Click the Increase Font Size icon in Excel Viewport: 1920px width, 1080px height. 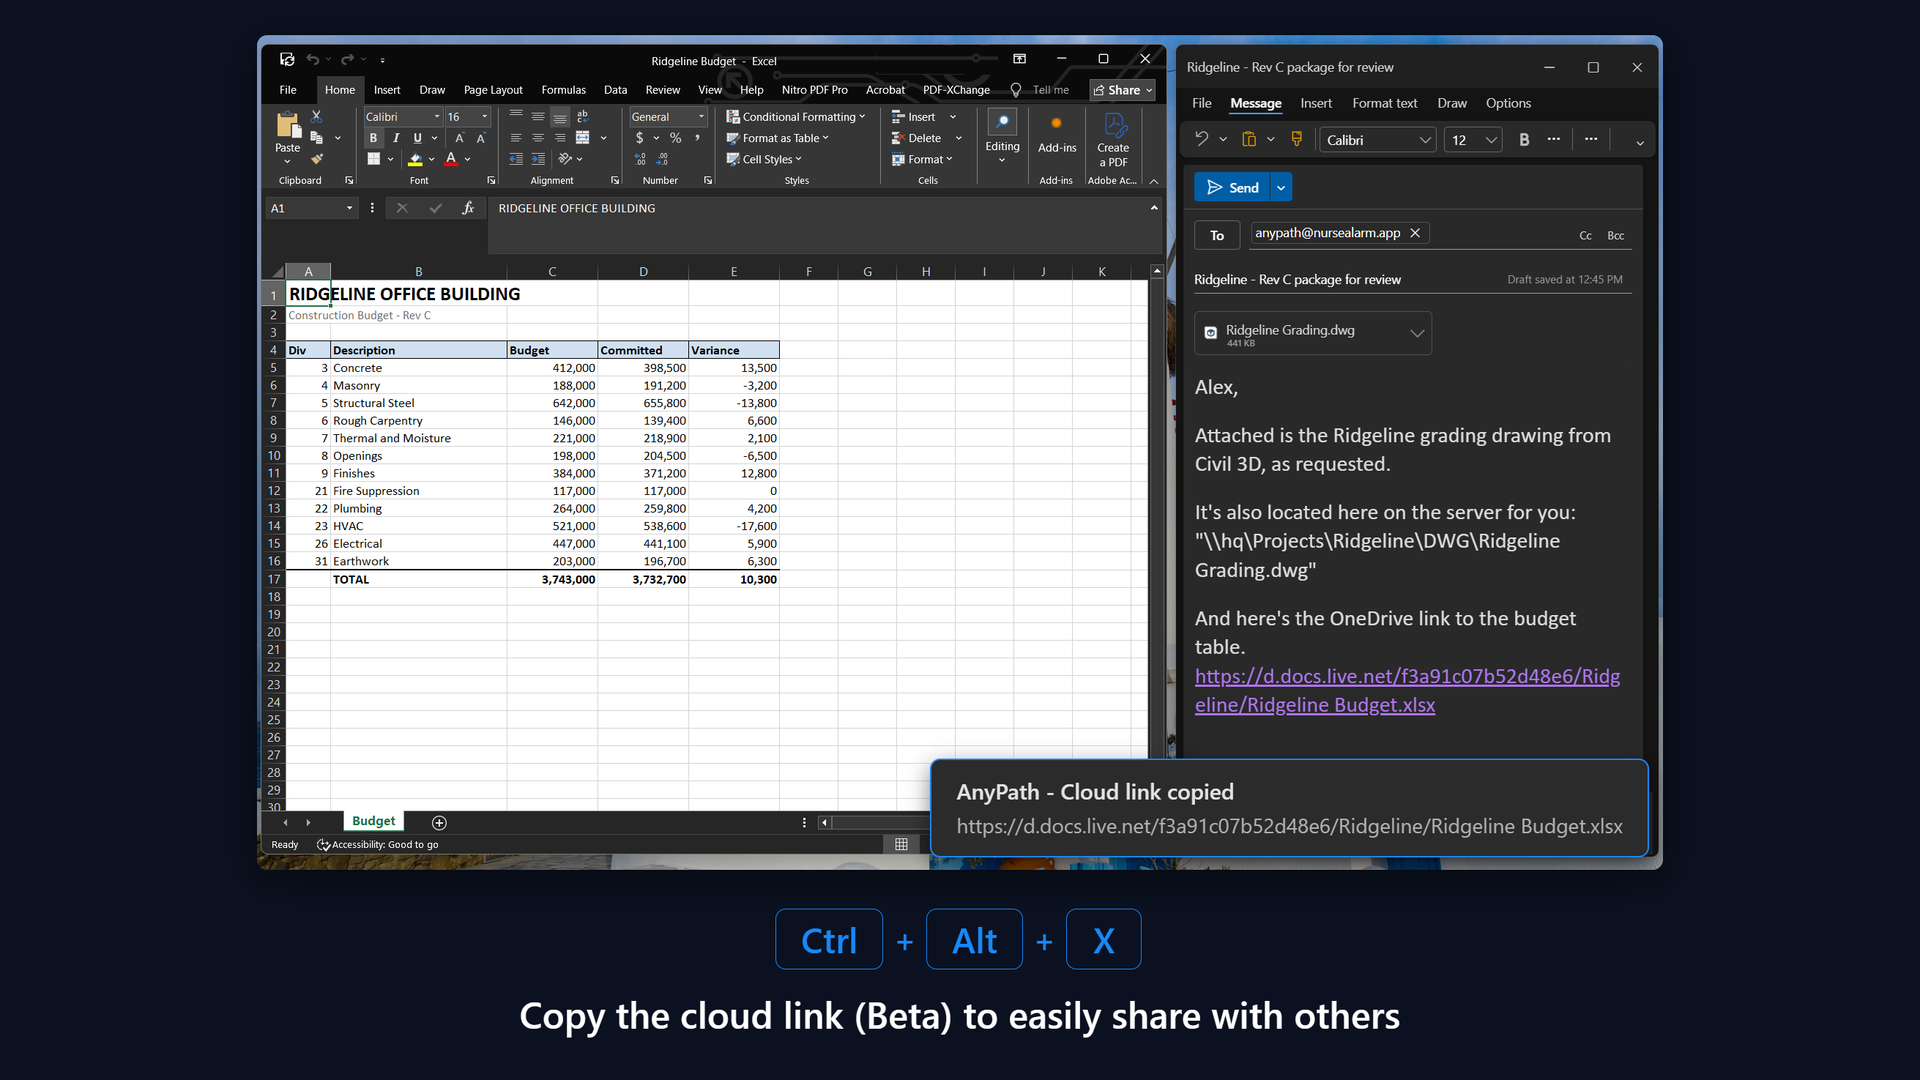[459, 138]
